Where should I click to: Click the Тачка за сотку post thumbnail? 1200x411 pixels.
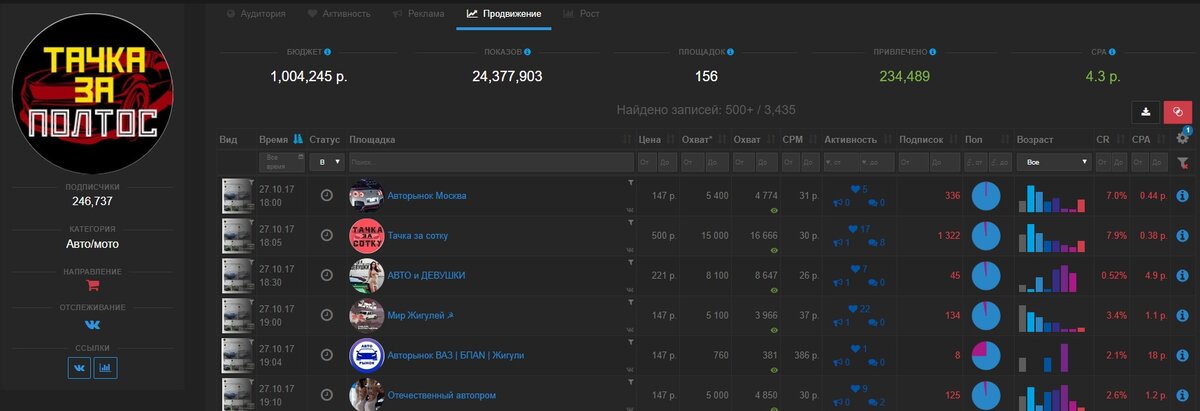click(x=238, y=236)
